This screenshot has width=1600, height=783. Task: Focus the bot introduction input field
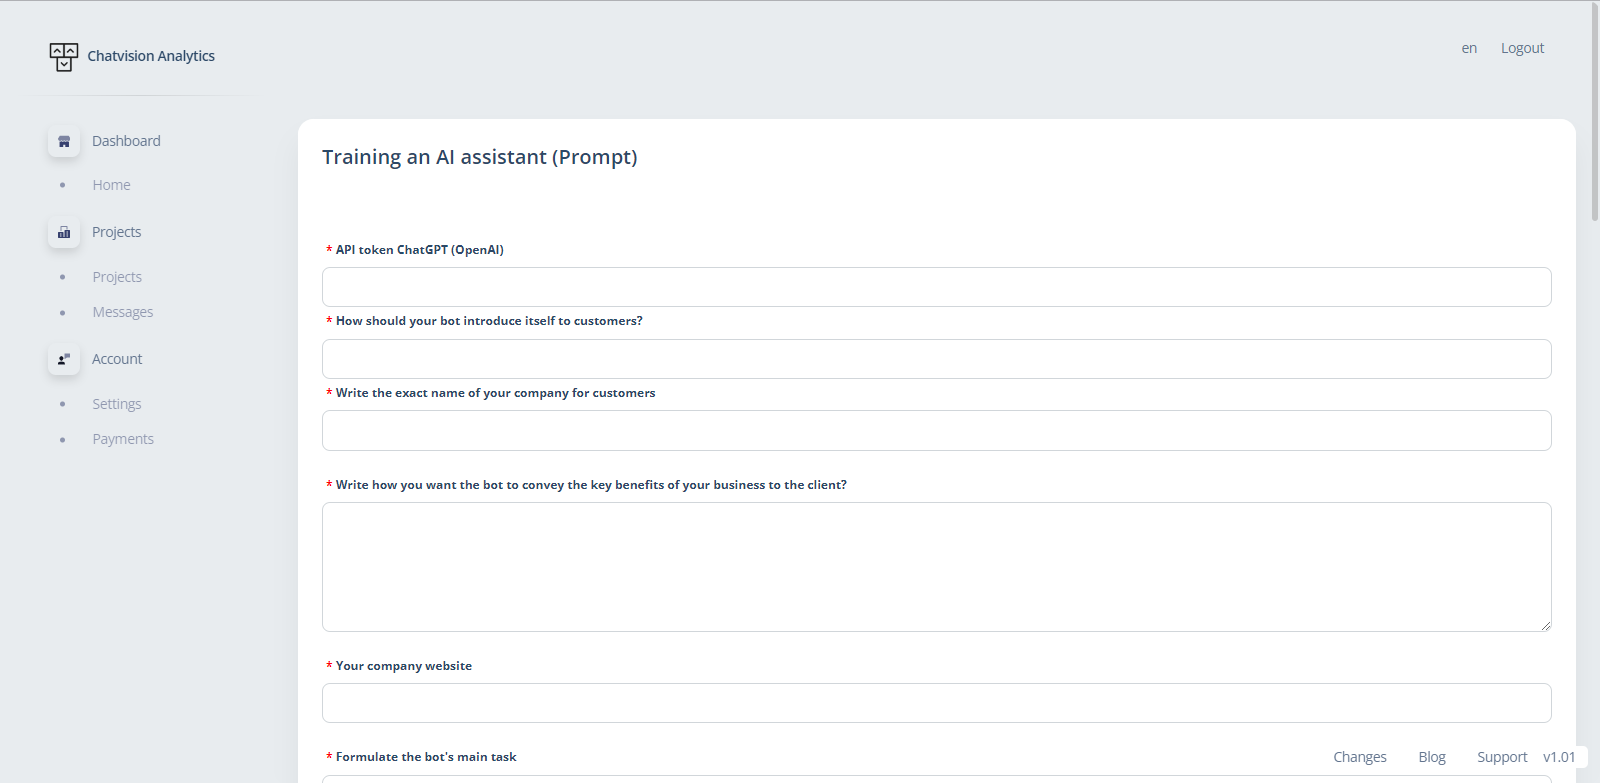coord(937,359)
